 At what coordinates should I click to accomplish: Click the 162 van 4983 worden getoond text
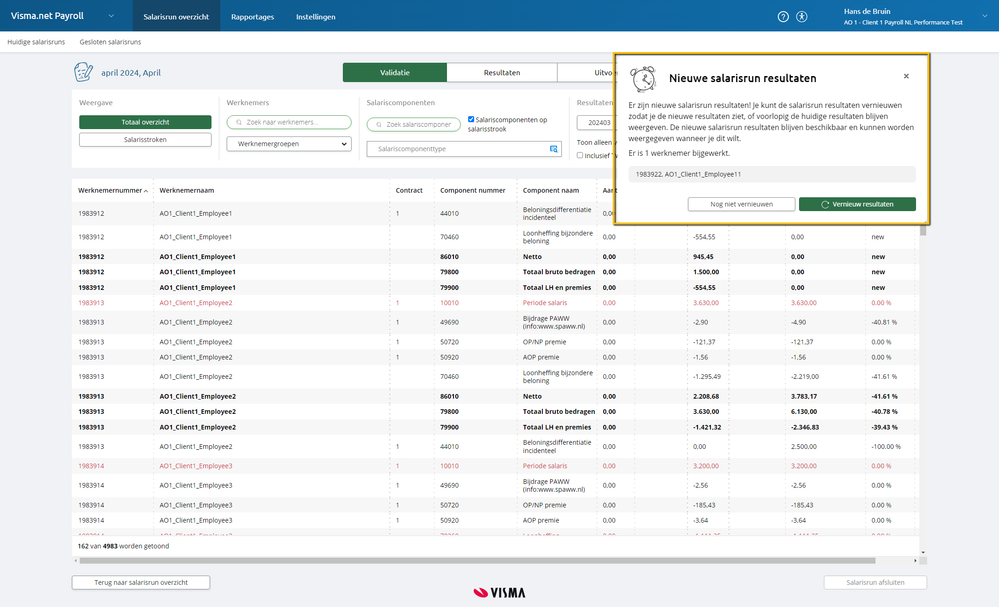click(124, 546)
